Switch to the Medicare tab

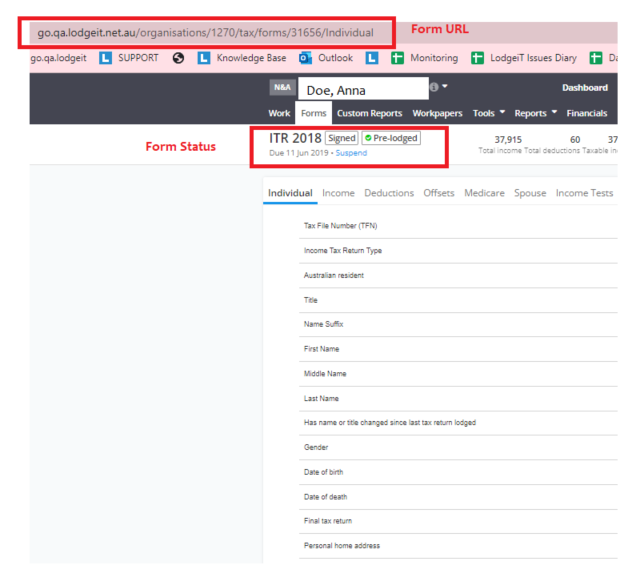[x=484, y=193]
